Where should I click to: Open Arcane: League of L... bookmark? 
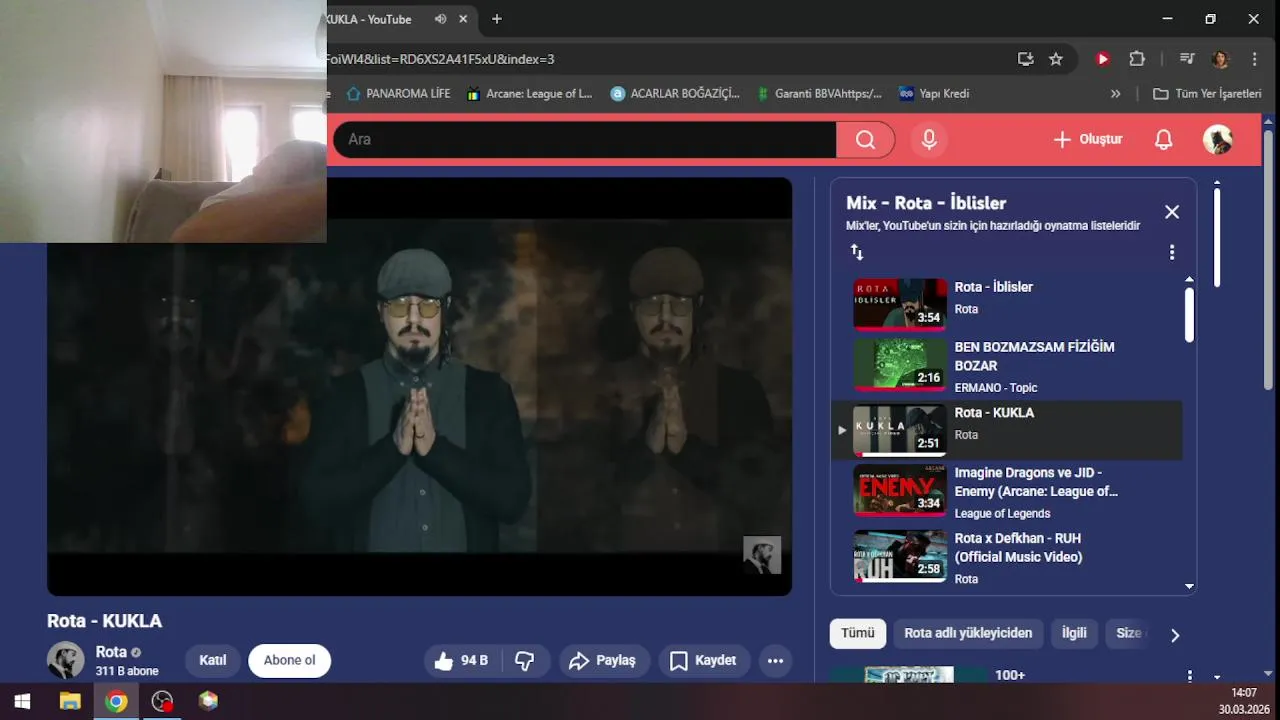(528, 93)
